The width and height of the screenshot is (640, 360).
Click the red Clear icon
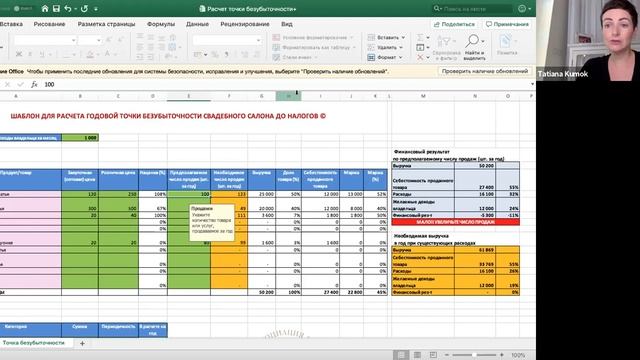pyautogui.click(x=420, y=58)
